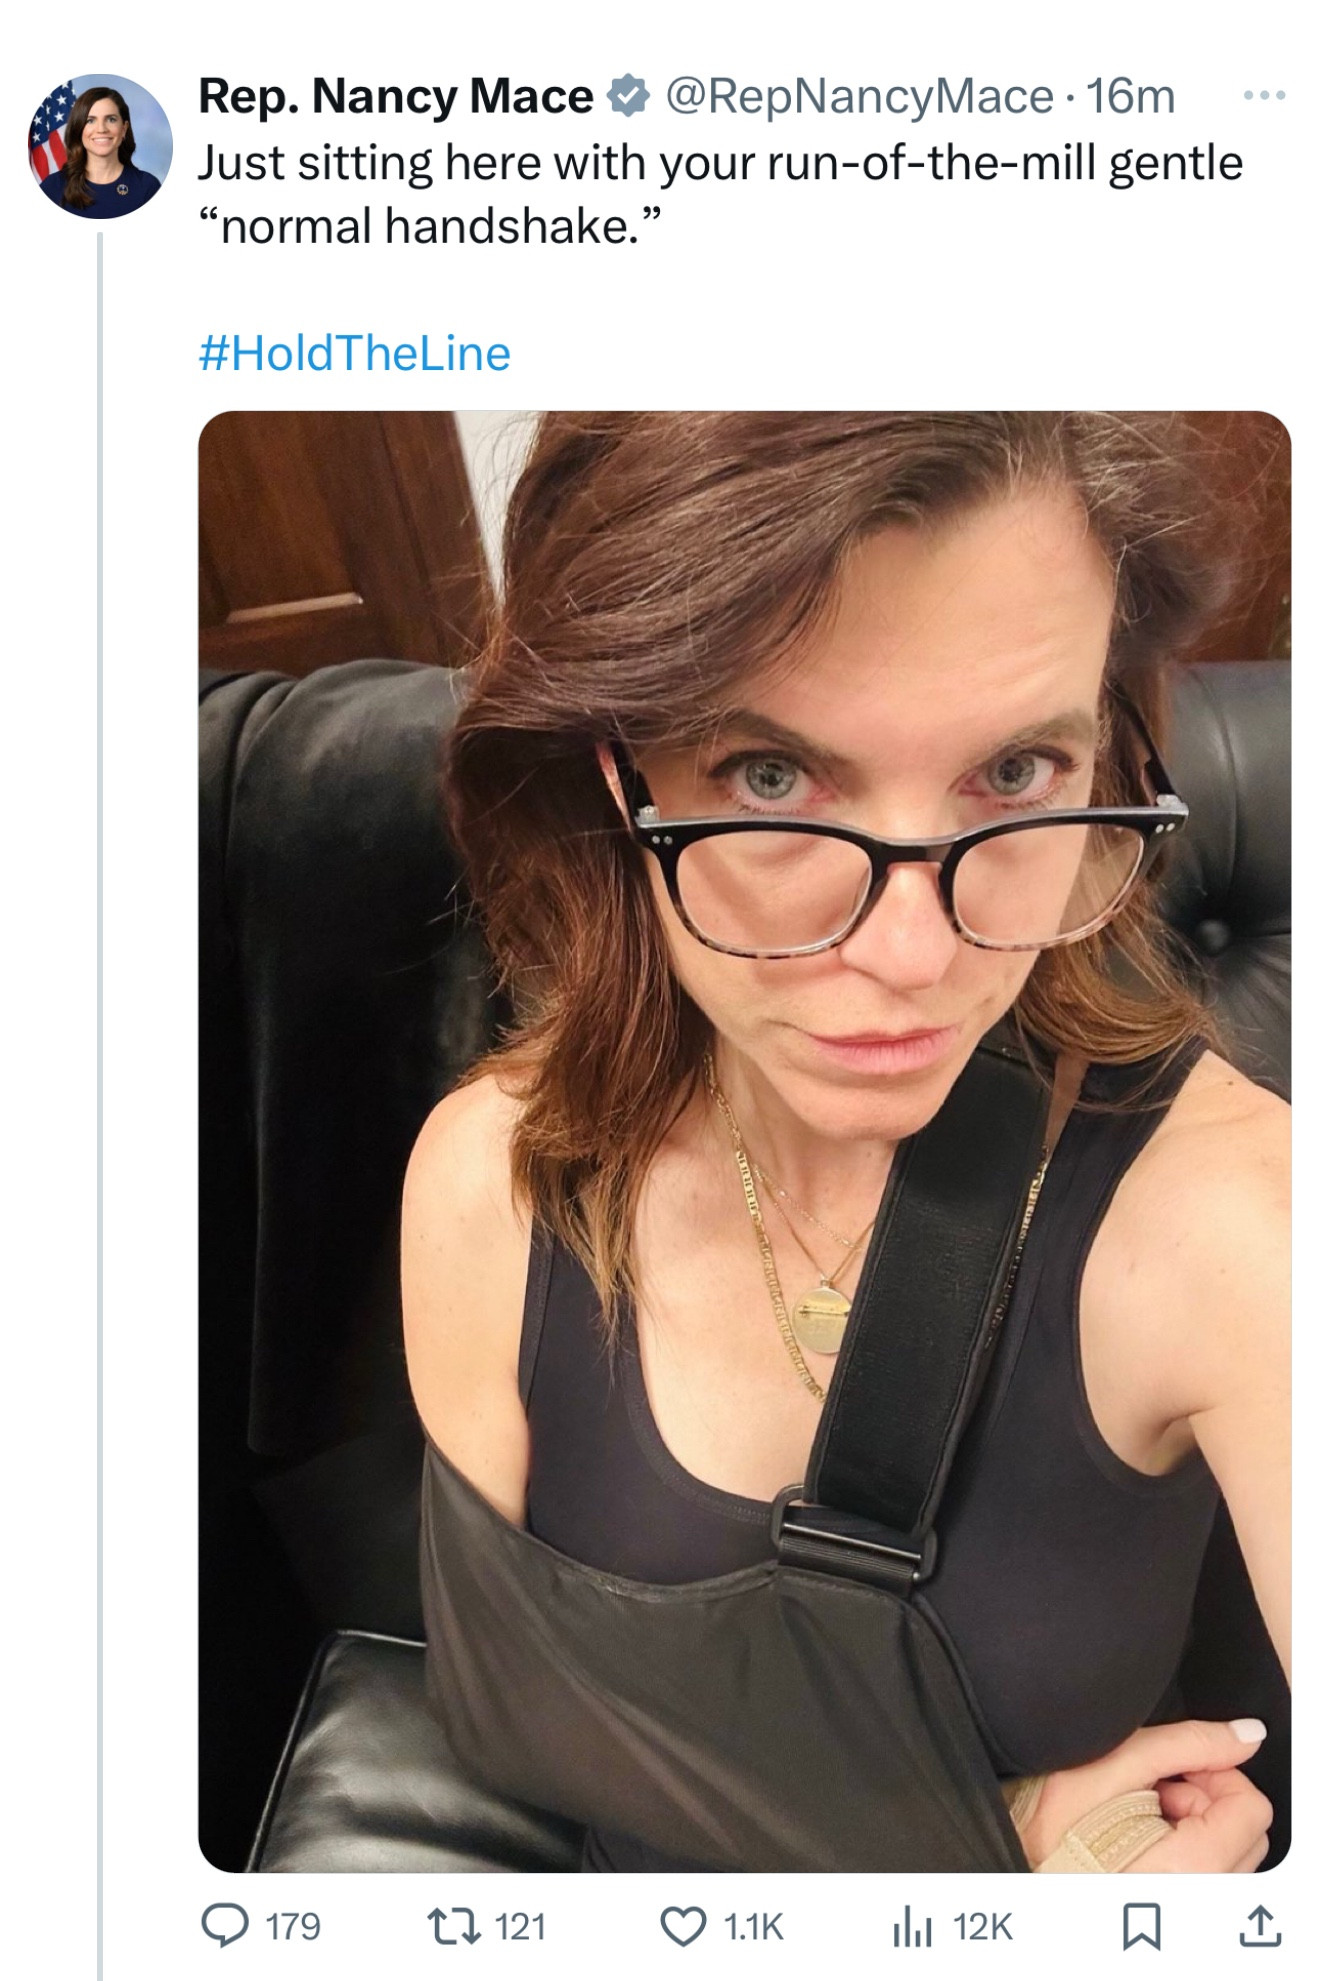Bookmark this post
This screenshot has width=1320, height=1981.
pyautogui.click(x=1141, y=1927)
